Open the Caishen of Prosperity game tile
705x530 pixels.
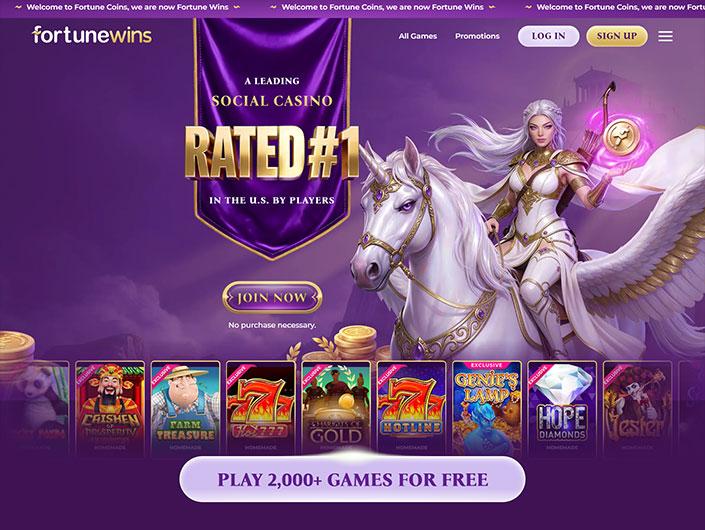coord(110,408)
